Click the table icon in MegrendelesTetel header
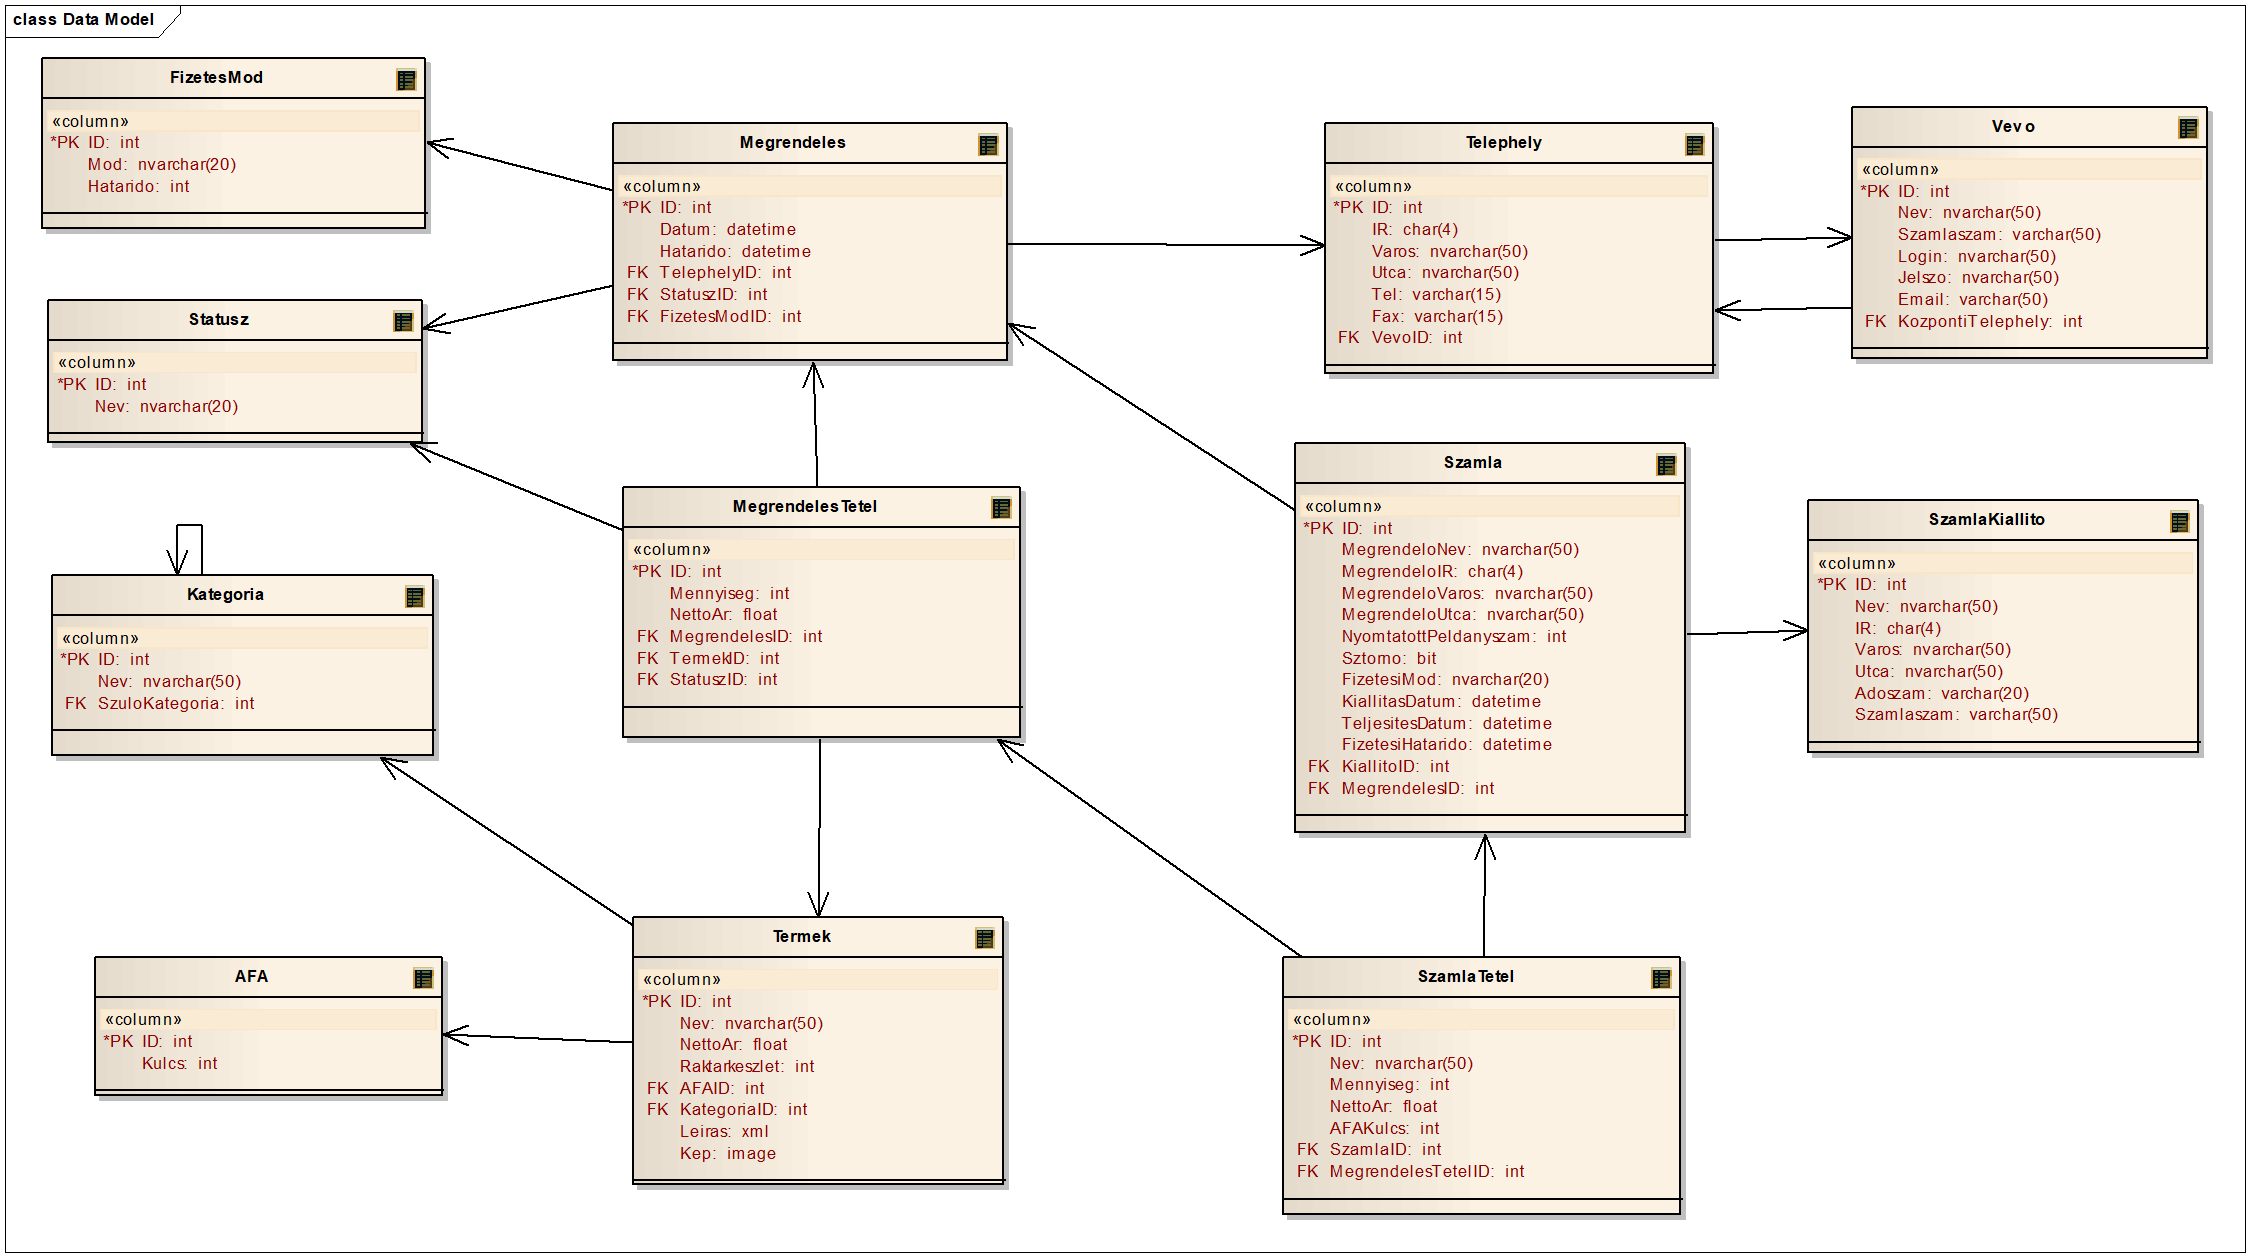2250x1257 pixels. [1001, 508]
